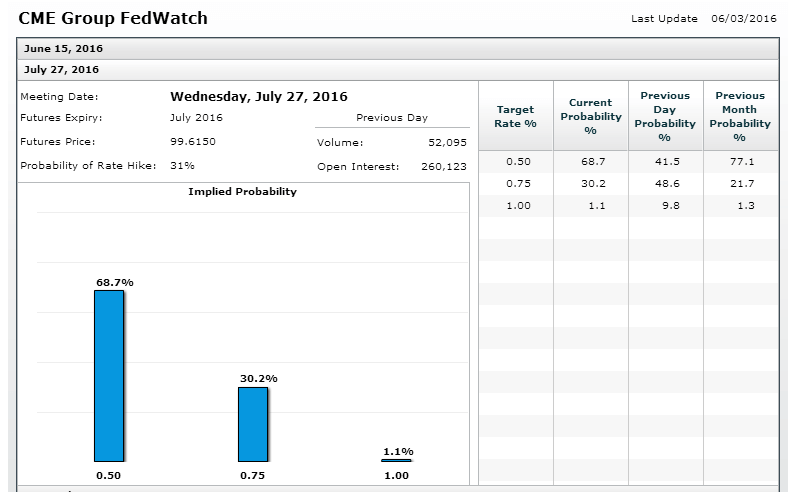Click the 48.6 previous day probability cell
Screen dimensions: 788x492
coord(667,184)
